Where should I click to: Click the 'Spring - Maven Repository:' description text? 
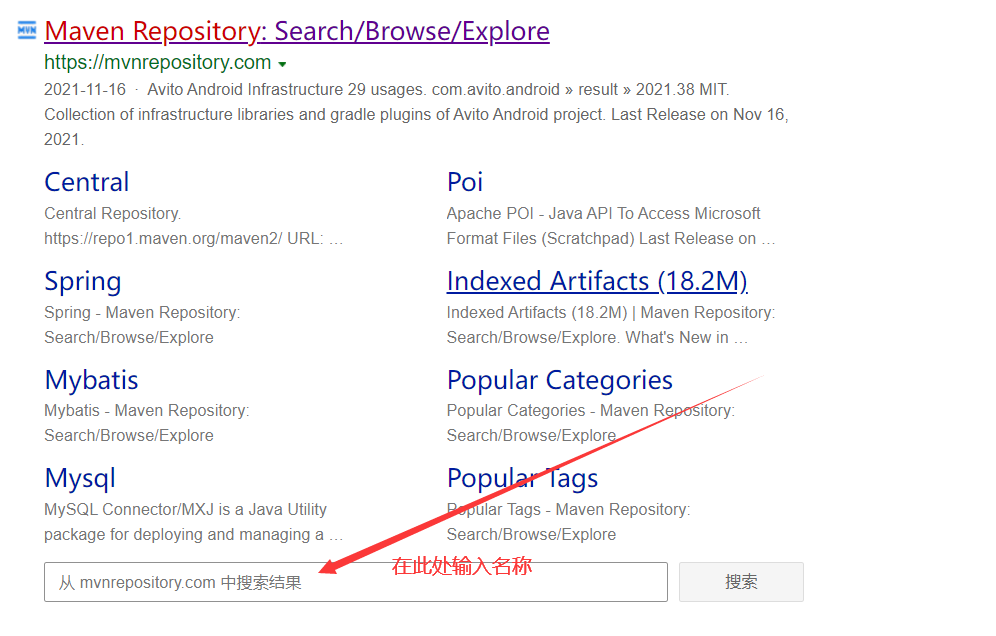point(142,313)
